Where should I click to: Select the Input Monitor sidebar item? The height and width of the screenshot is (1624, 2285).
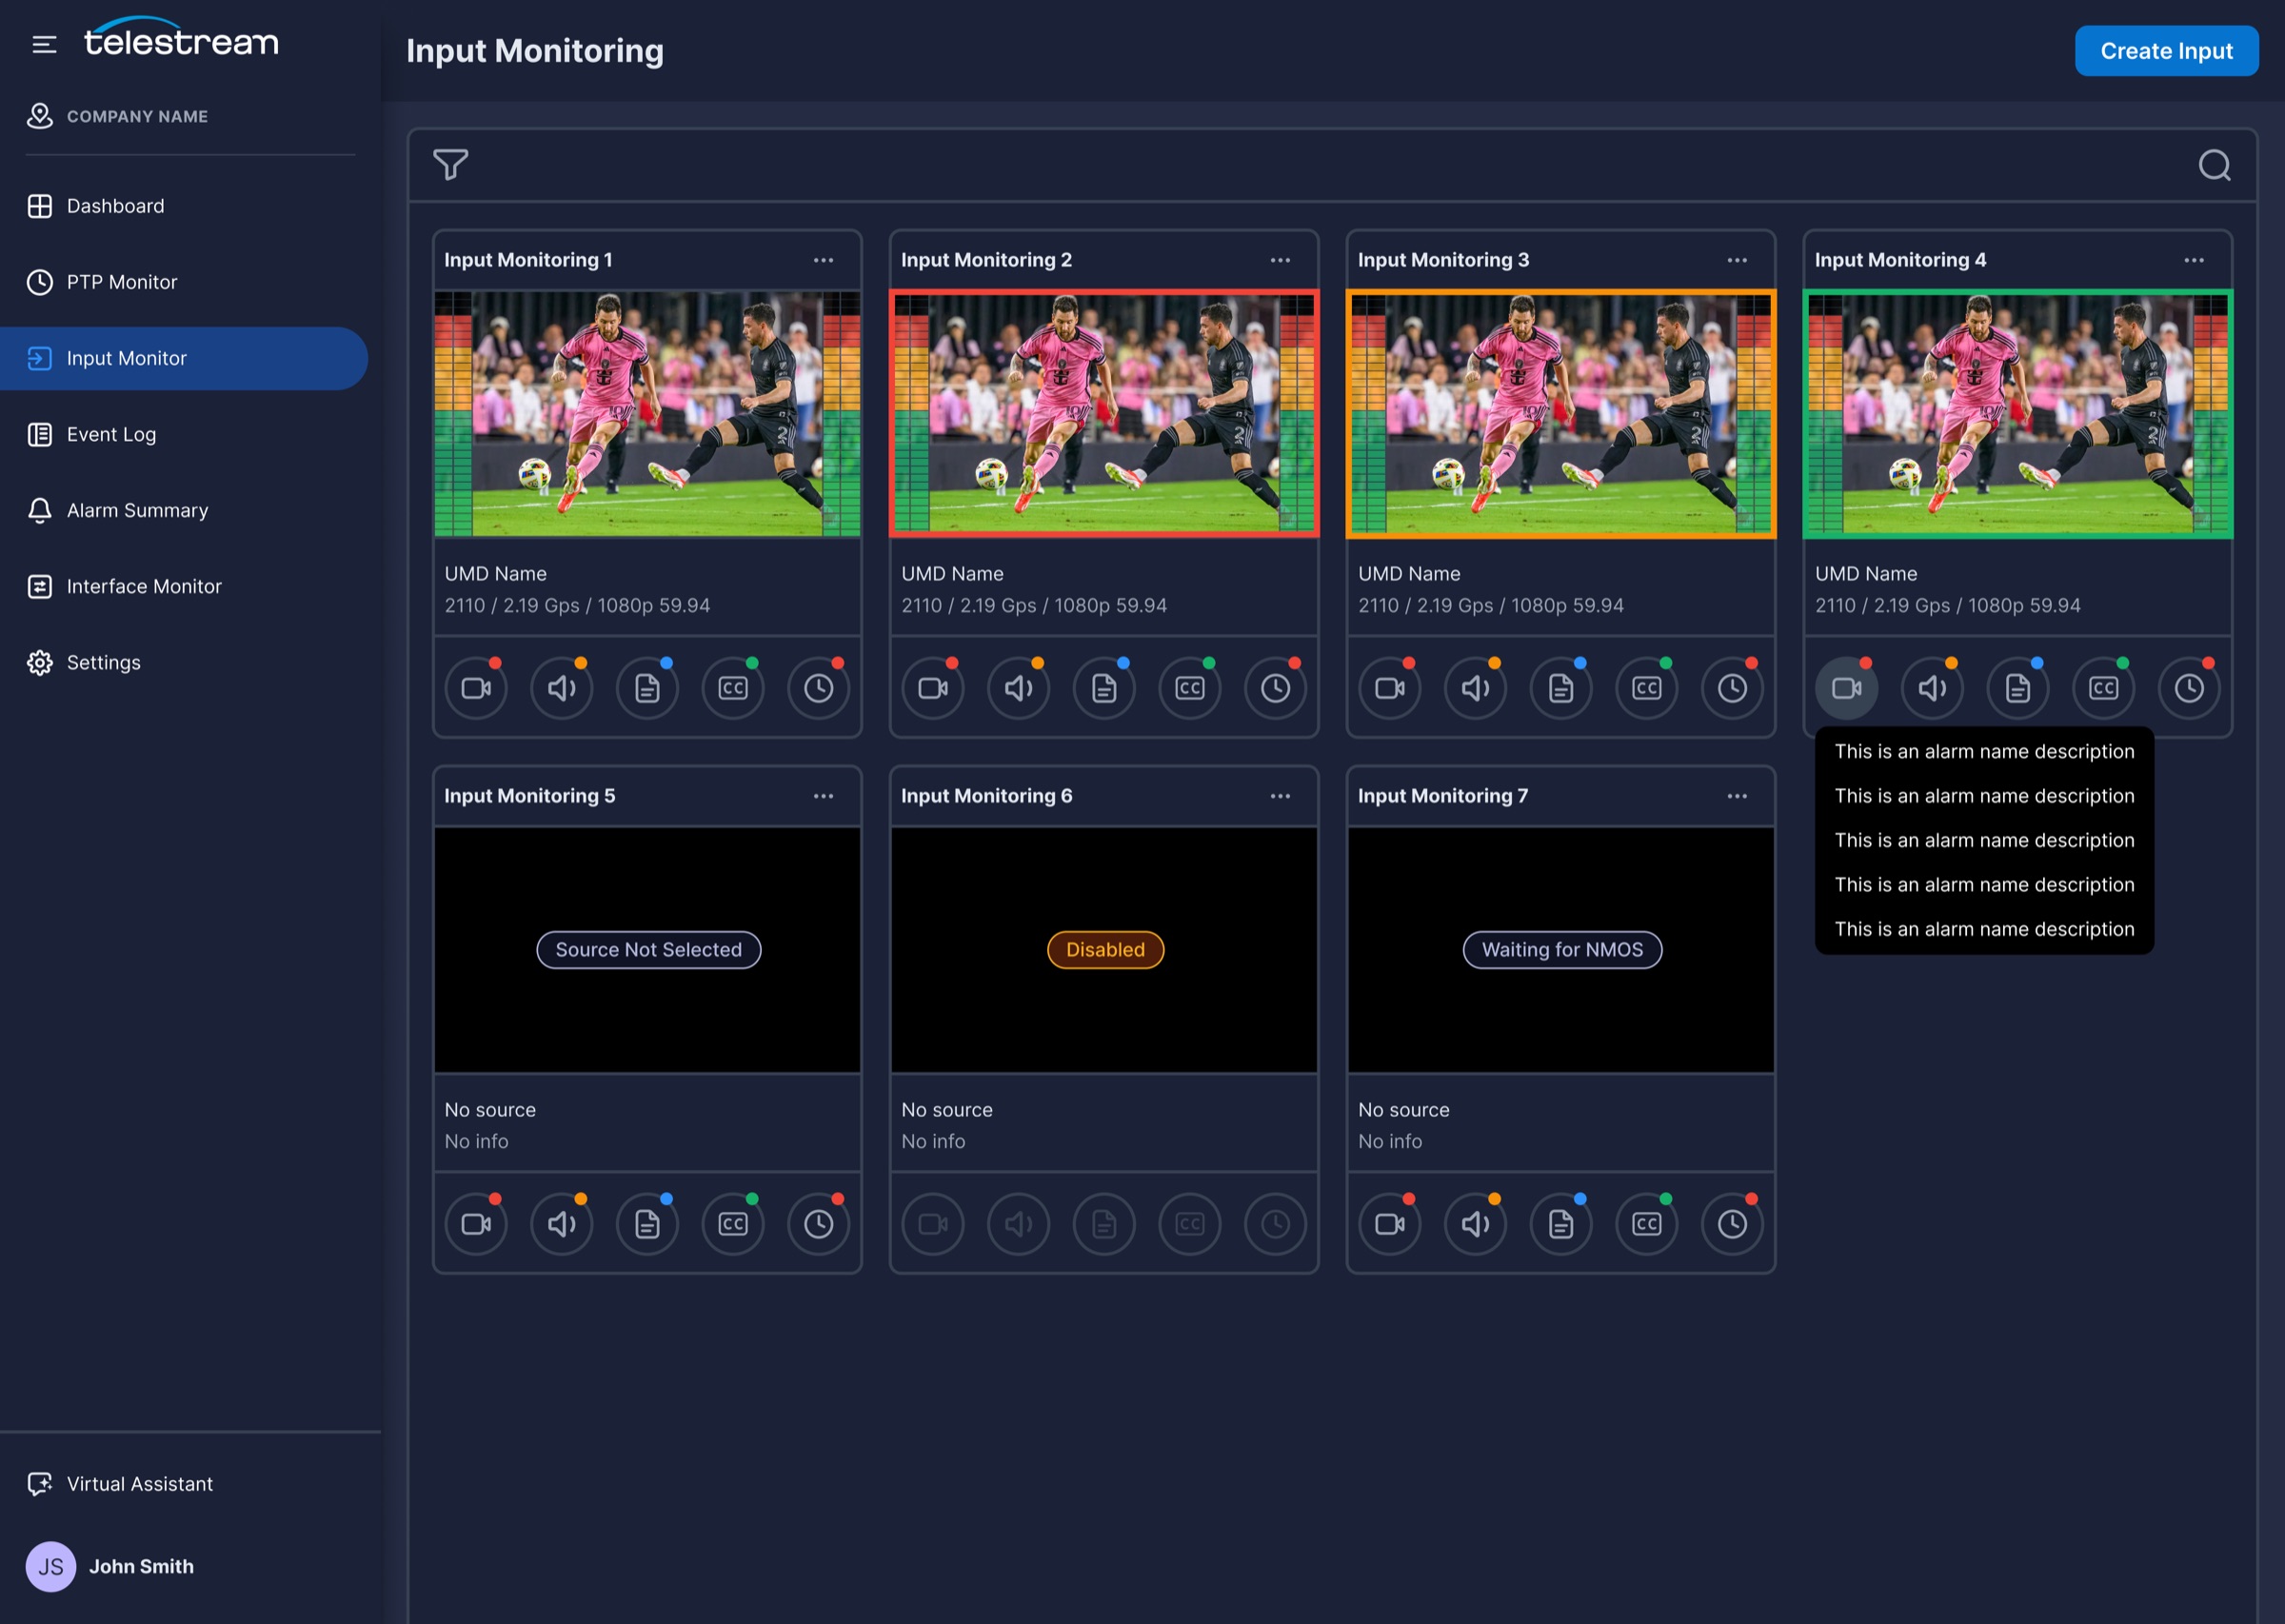(184, 358)
